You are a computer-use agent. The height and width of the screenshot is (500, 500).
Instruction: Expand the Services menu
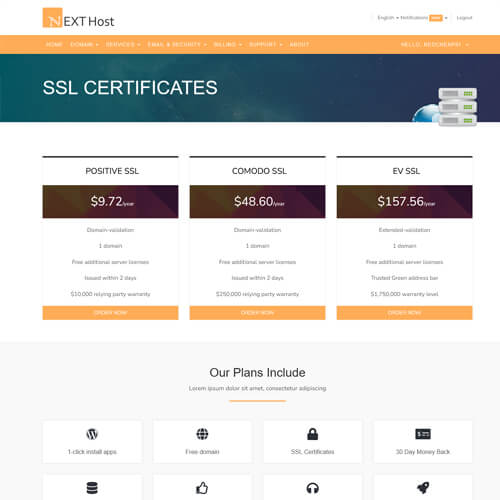(123, 44)
